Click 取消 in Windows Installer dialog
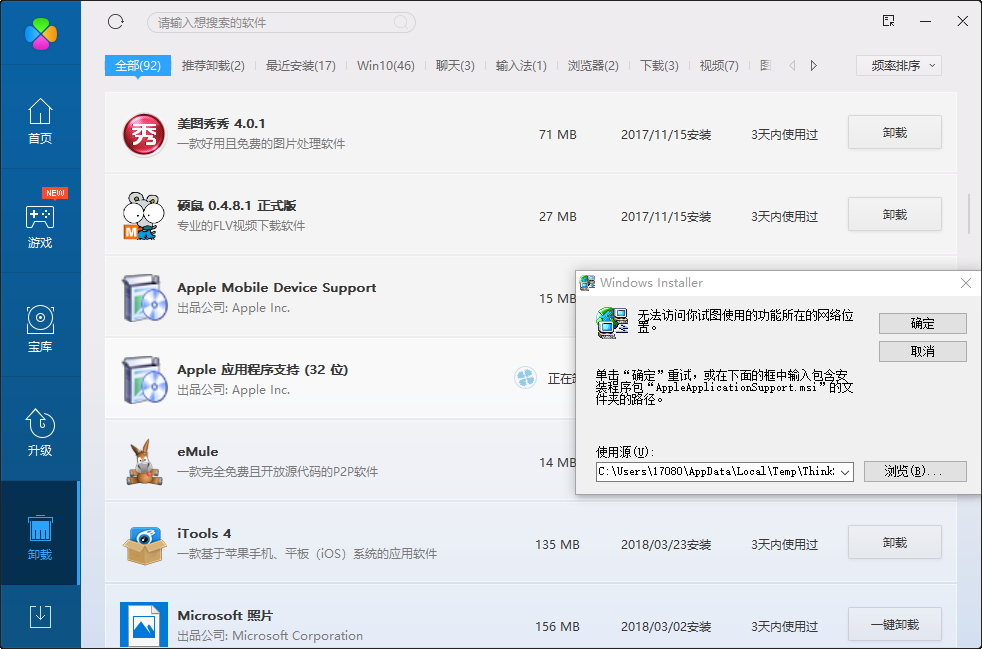Image resolution: width=982 pixels, height=649 pixels. tap(923, 351)
